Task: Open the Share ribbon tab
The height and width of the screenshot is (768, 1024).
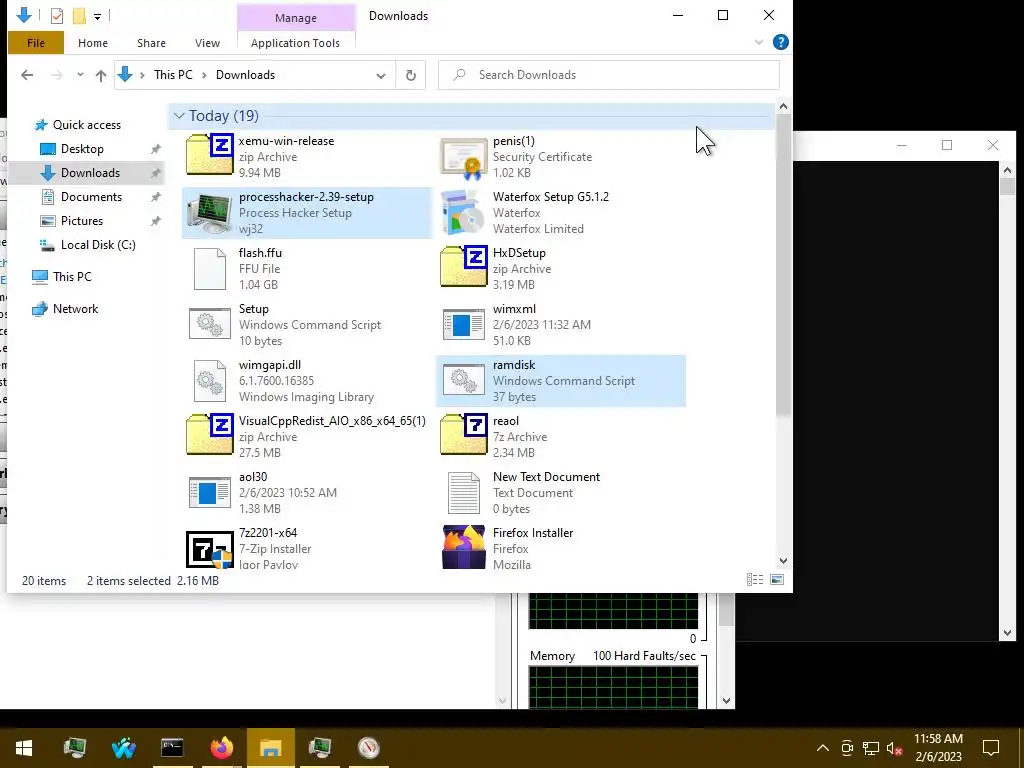Action: click(151, 43)
